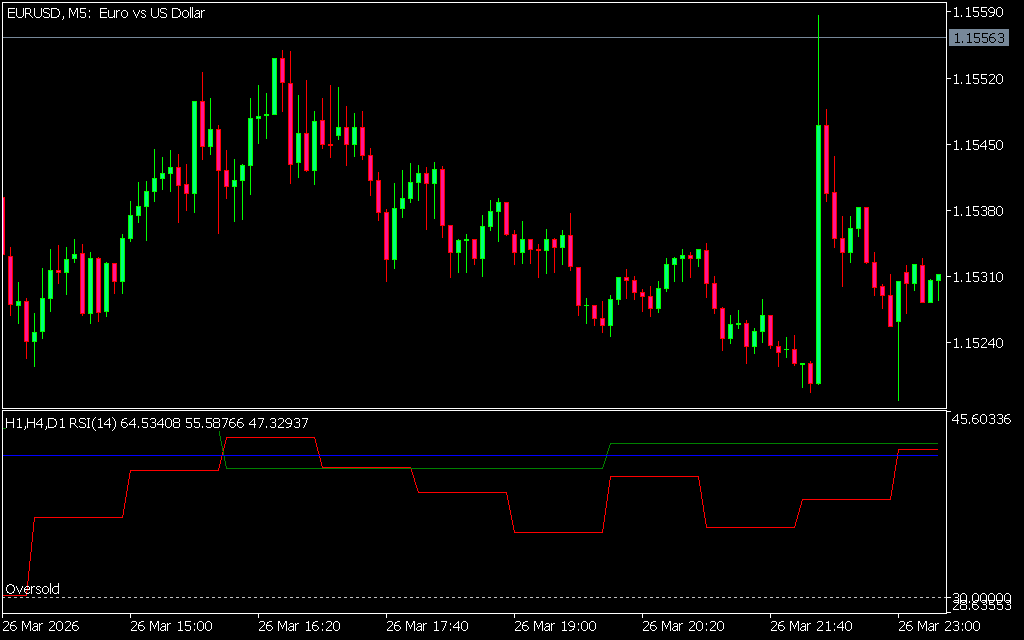Click the 26 Mar 19:00 time label

pyautogui.click(x=555, y=626)
